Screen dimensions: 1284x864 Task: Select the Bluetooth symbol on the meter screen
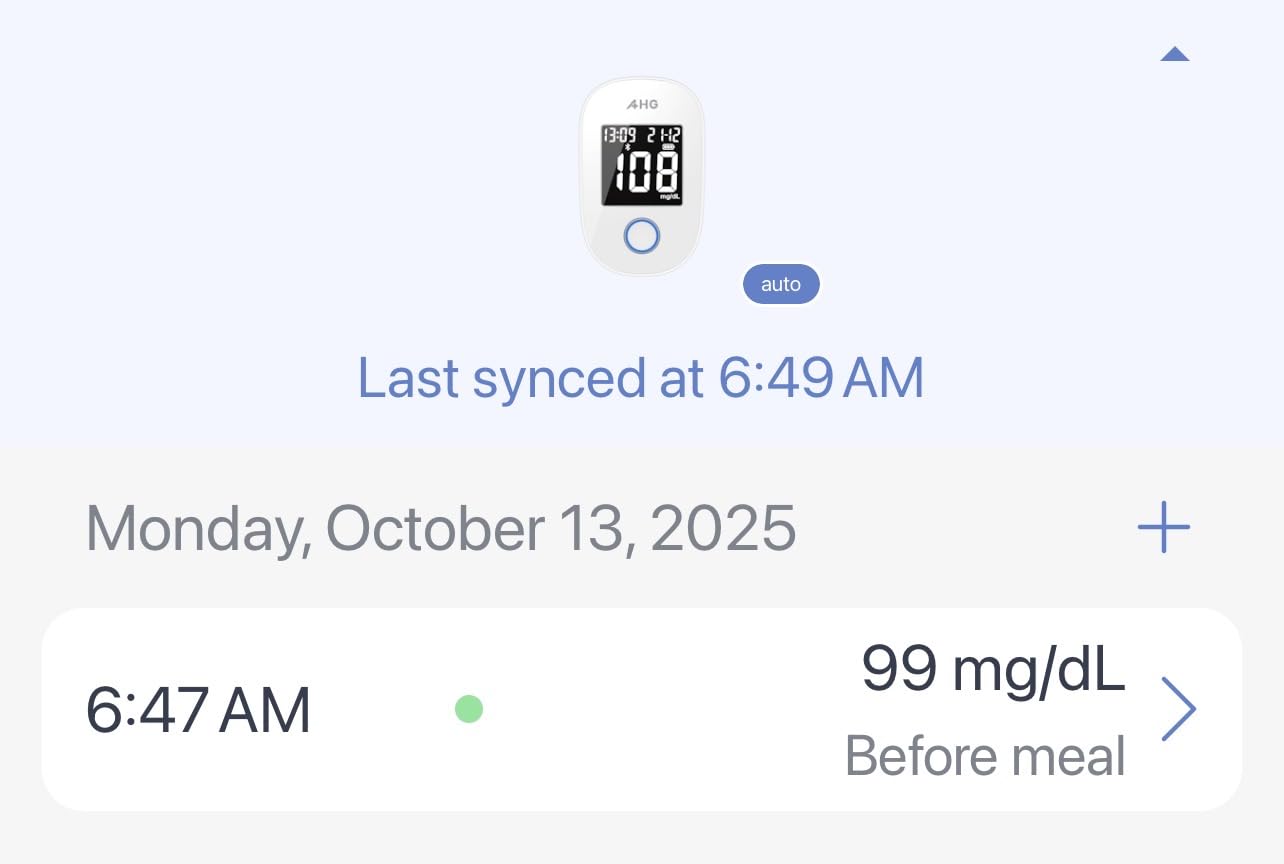coord(628,146)
